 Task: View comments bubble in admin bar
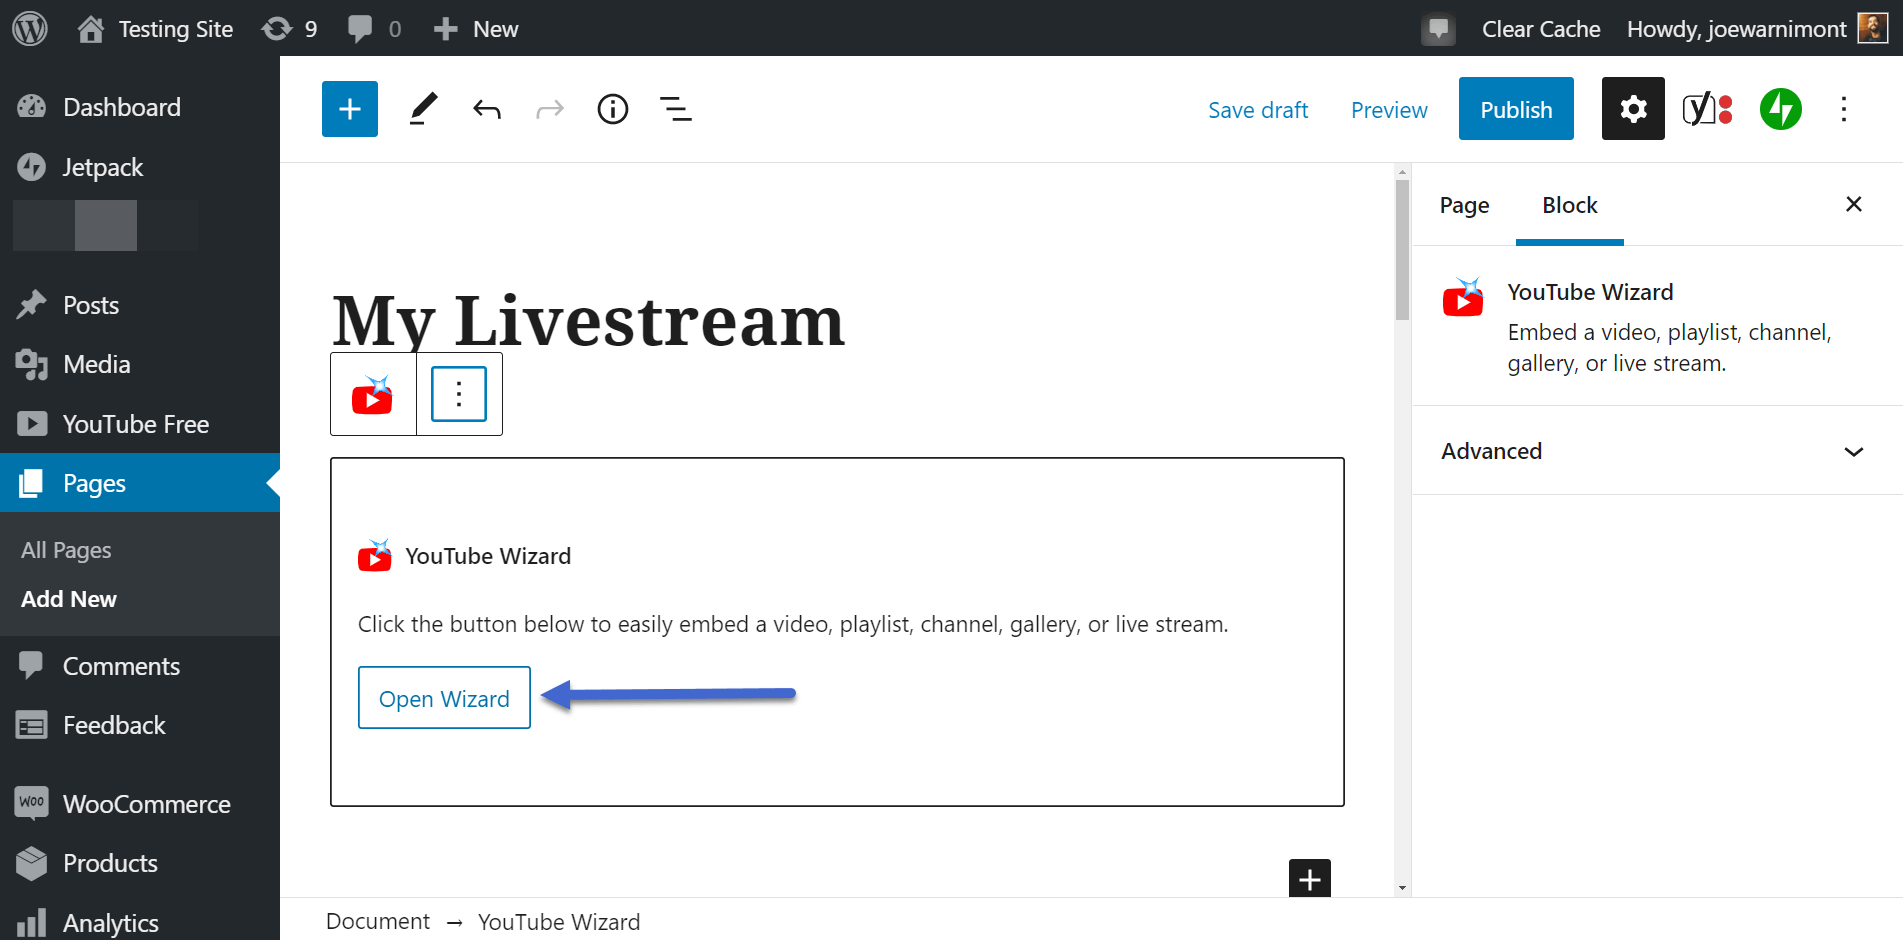pos(374,29)
